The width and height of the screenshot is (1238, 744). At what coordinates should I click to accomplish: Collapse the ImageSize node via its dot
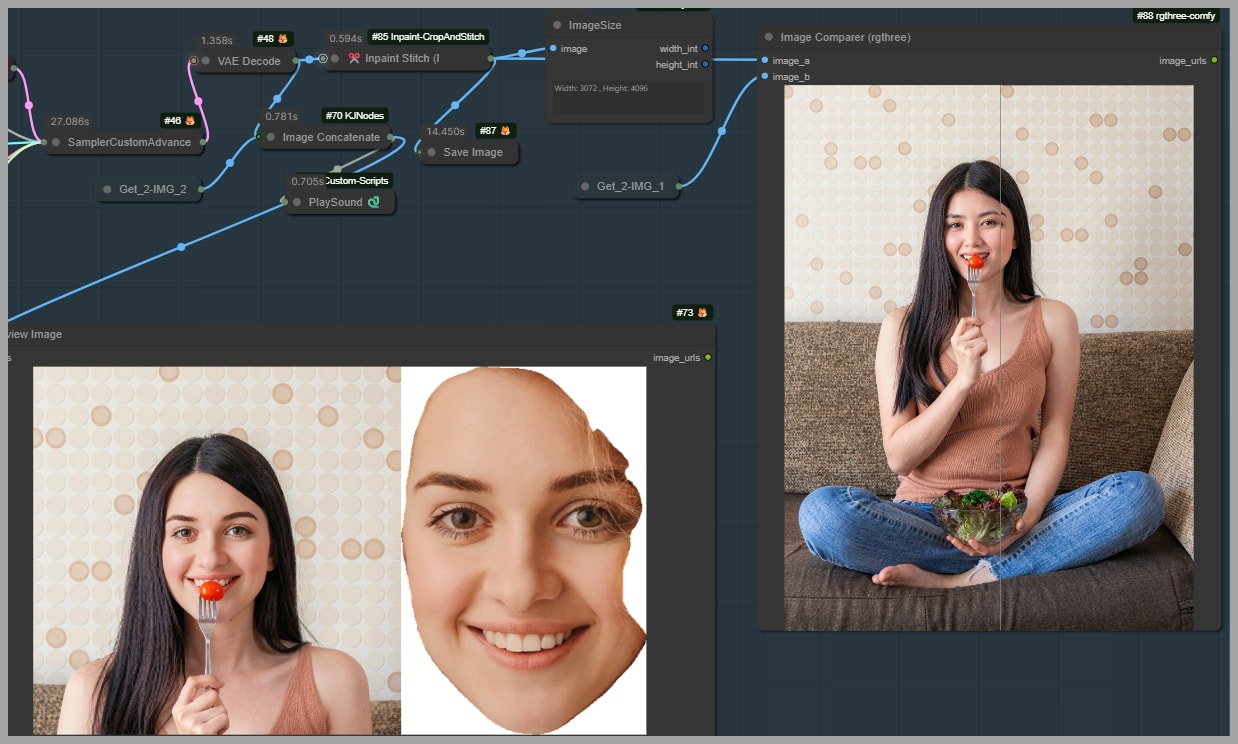tap(557, 25)
